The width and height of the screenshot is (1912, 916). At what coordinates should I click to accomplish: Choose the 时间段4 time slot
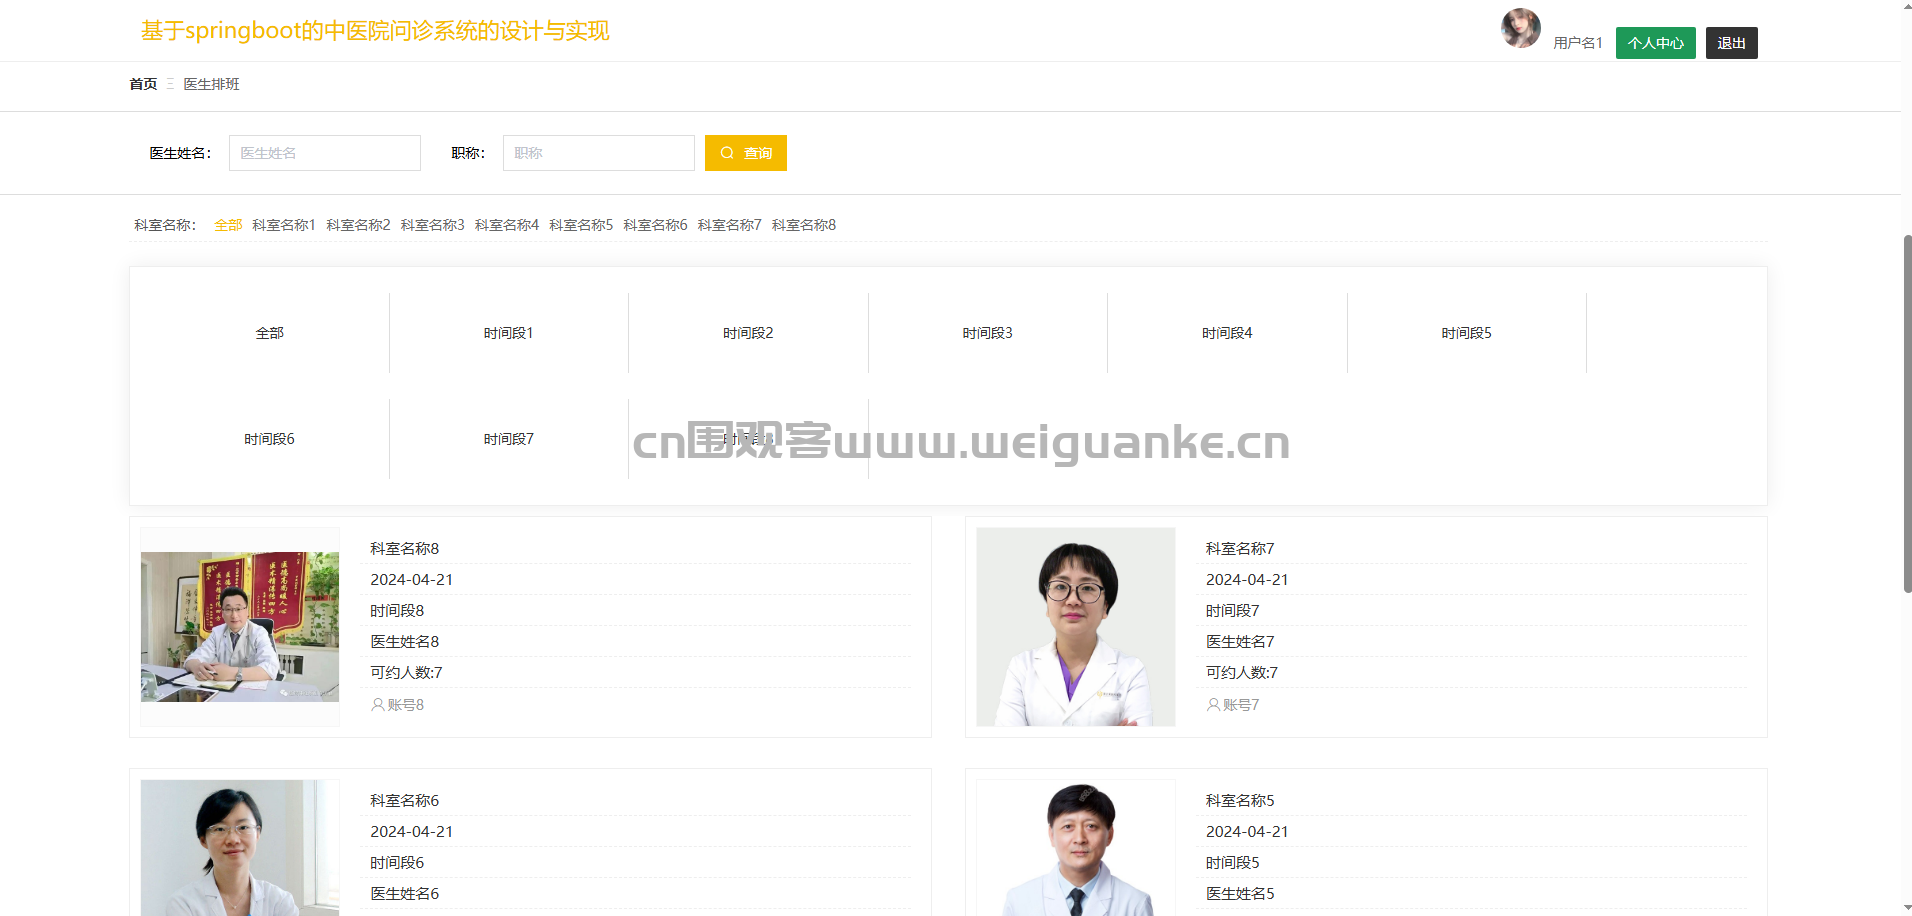click(x=1226, y=333)
